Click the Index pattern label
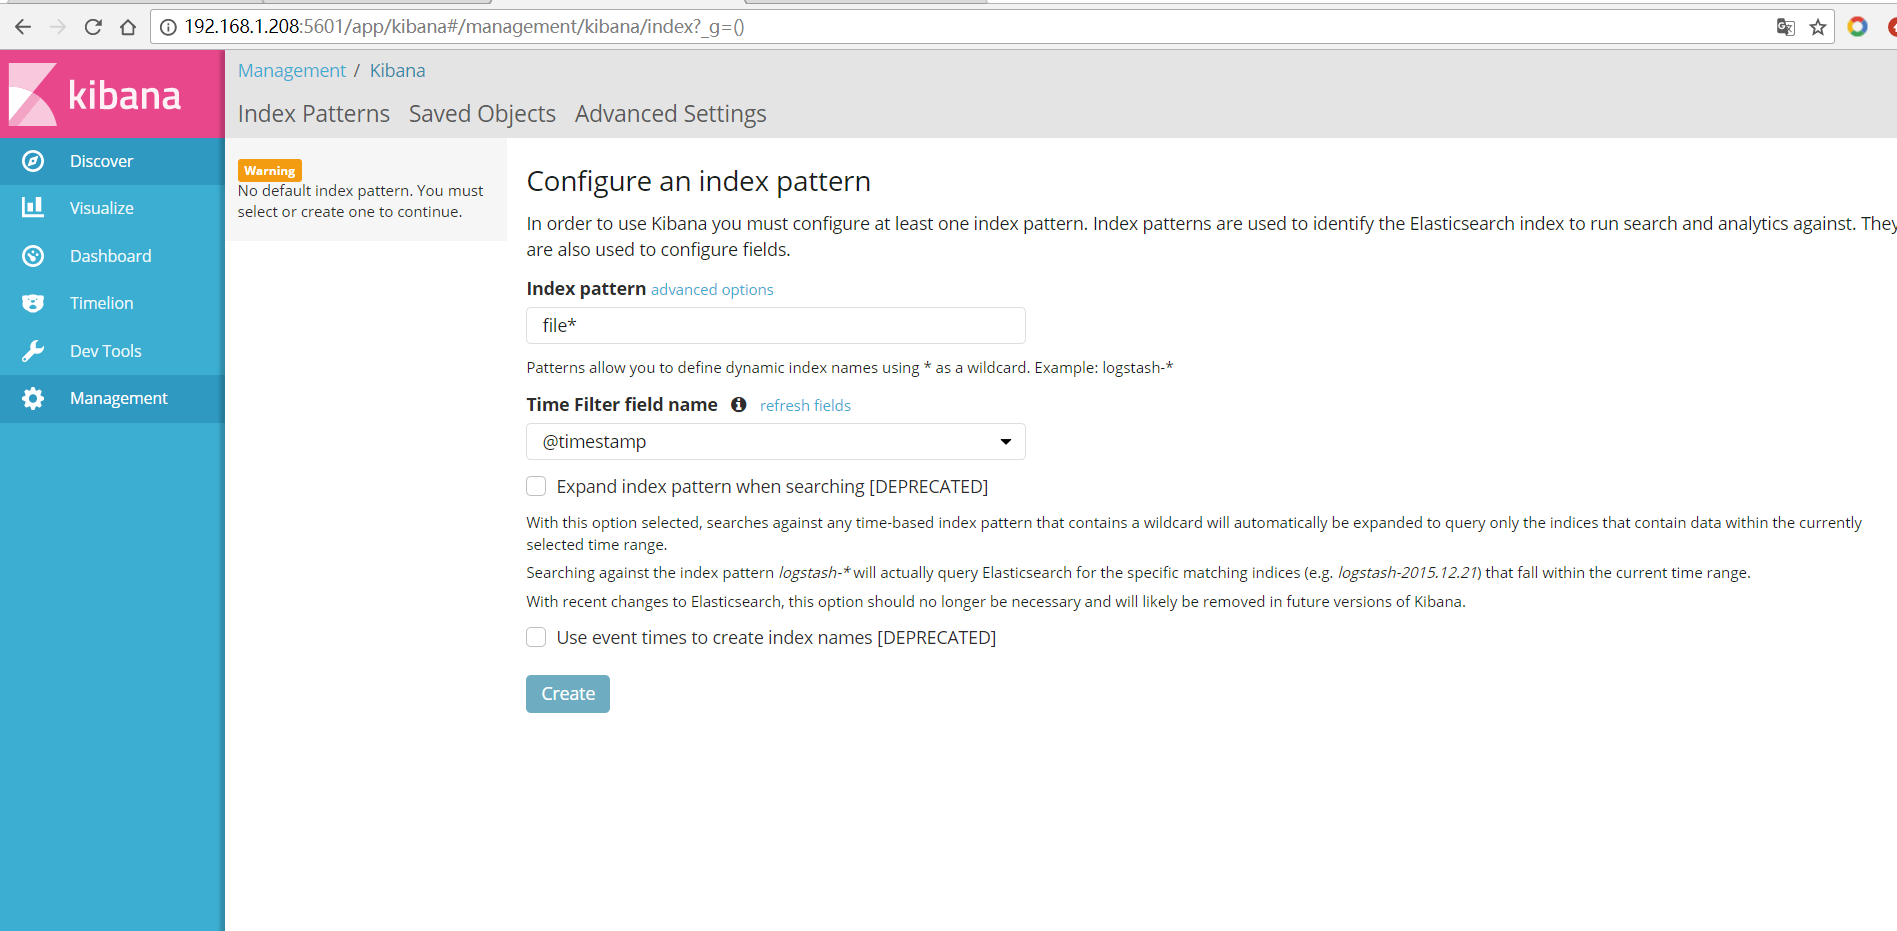The height and width of the screenshot is (931, 1897). pos(586,288)
